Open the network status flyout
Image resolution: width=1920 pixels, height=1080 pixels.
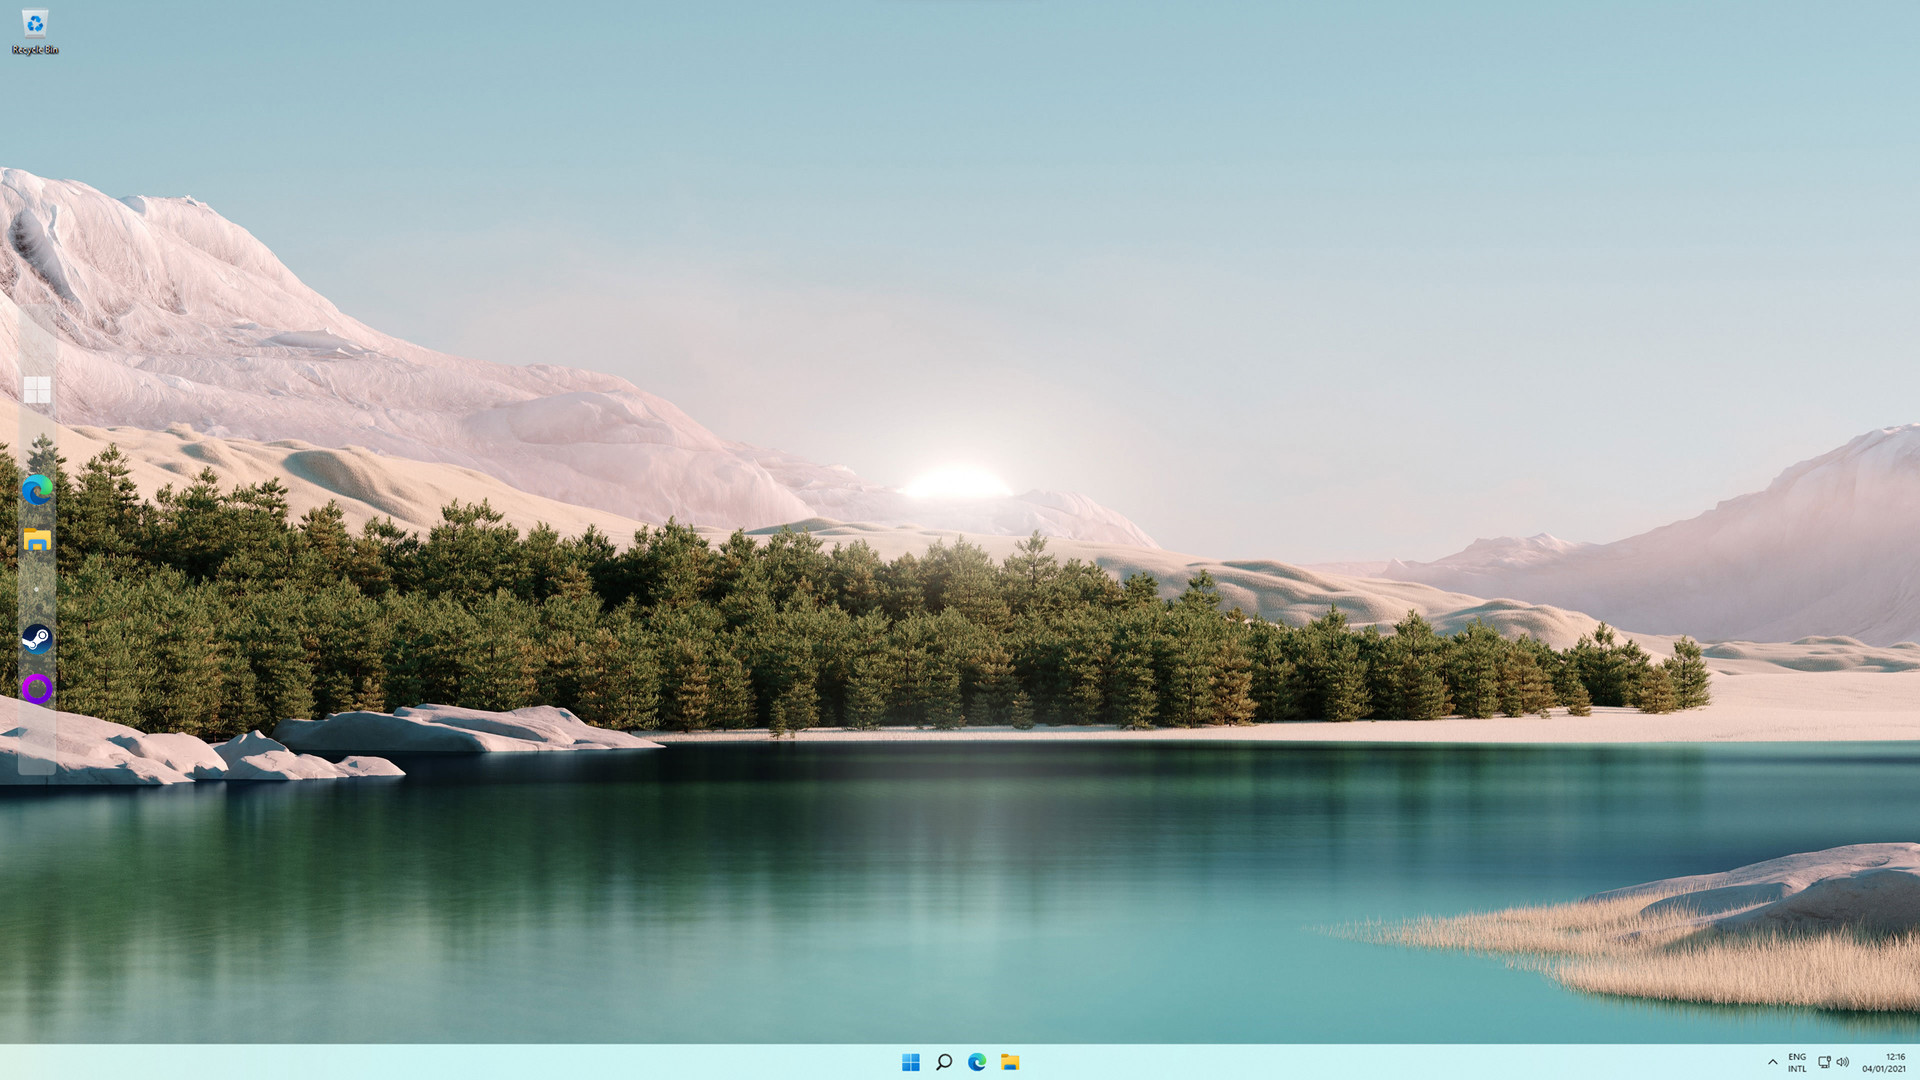[1825, 1063]
